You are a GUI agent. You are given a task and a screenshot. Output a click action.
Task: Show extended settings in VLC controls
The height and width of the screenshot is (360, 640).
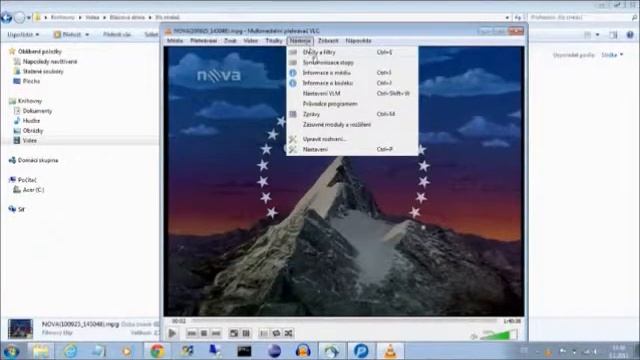point(246,333)
